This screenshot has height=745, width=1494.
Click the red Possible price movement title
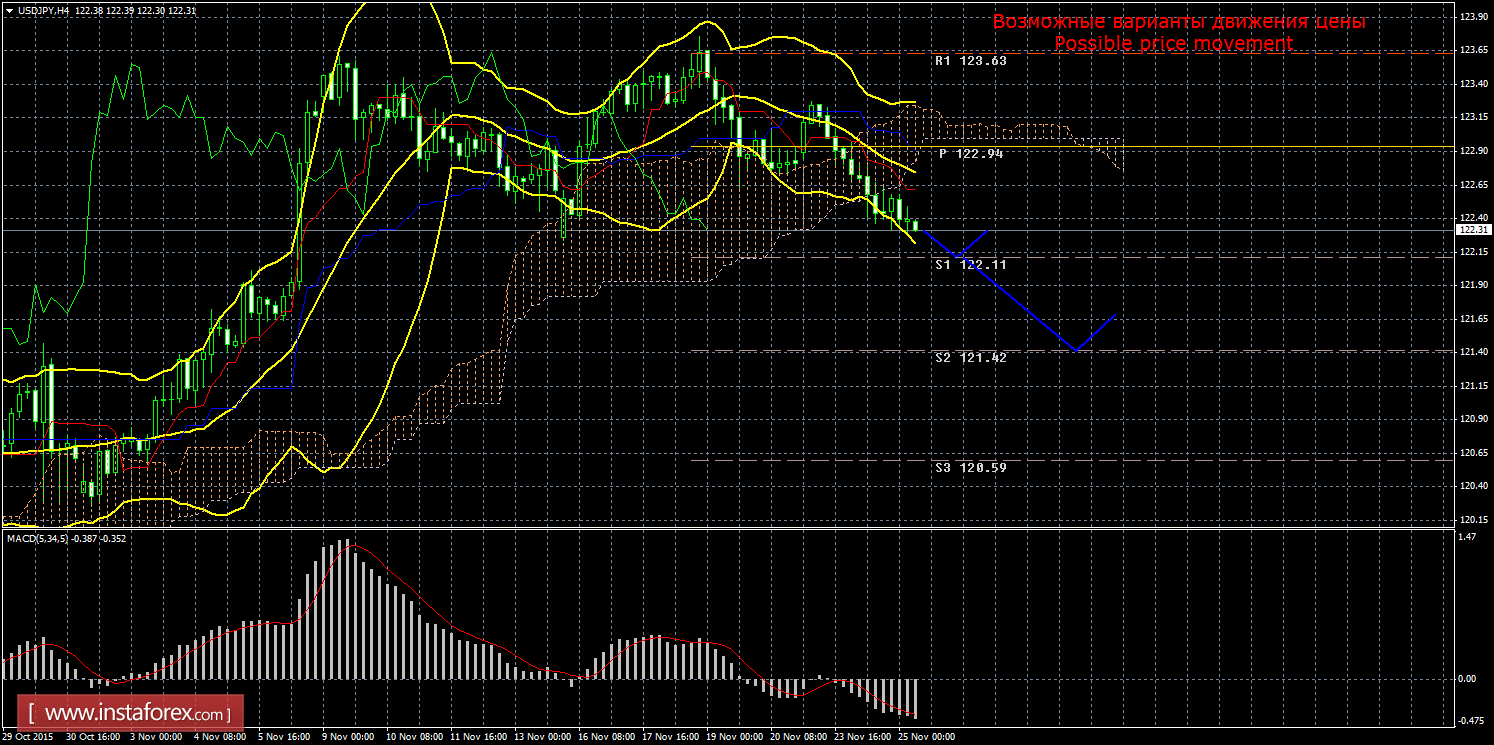pyautogui.click(x=1173, y=44)
